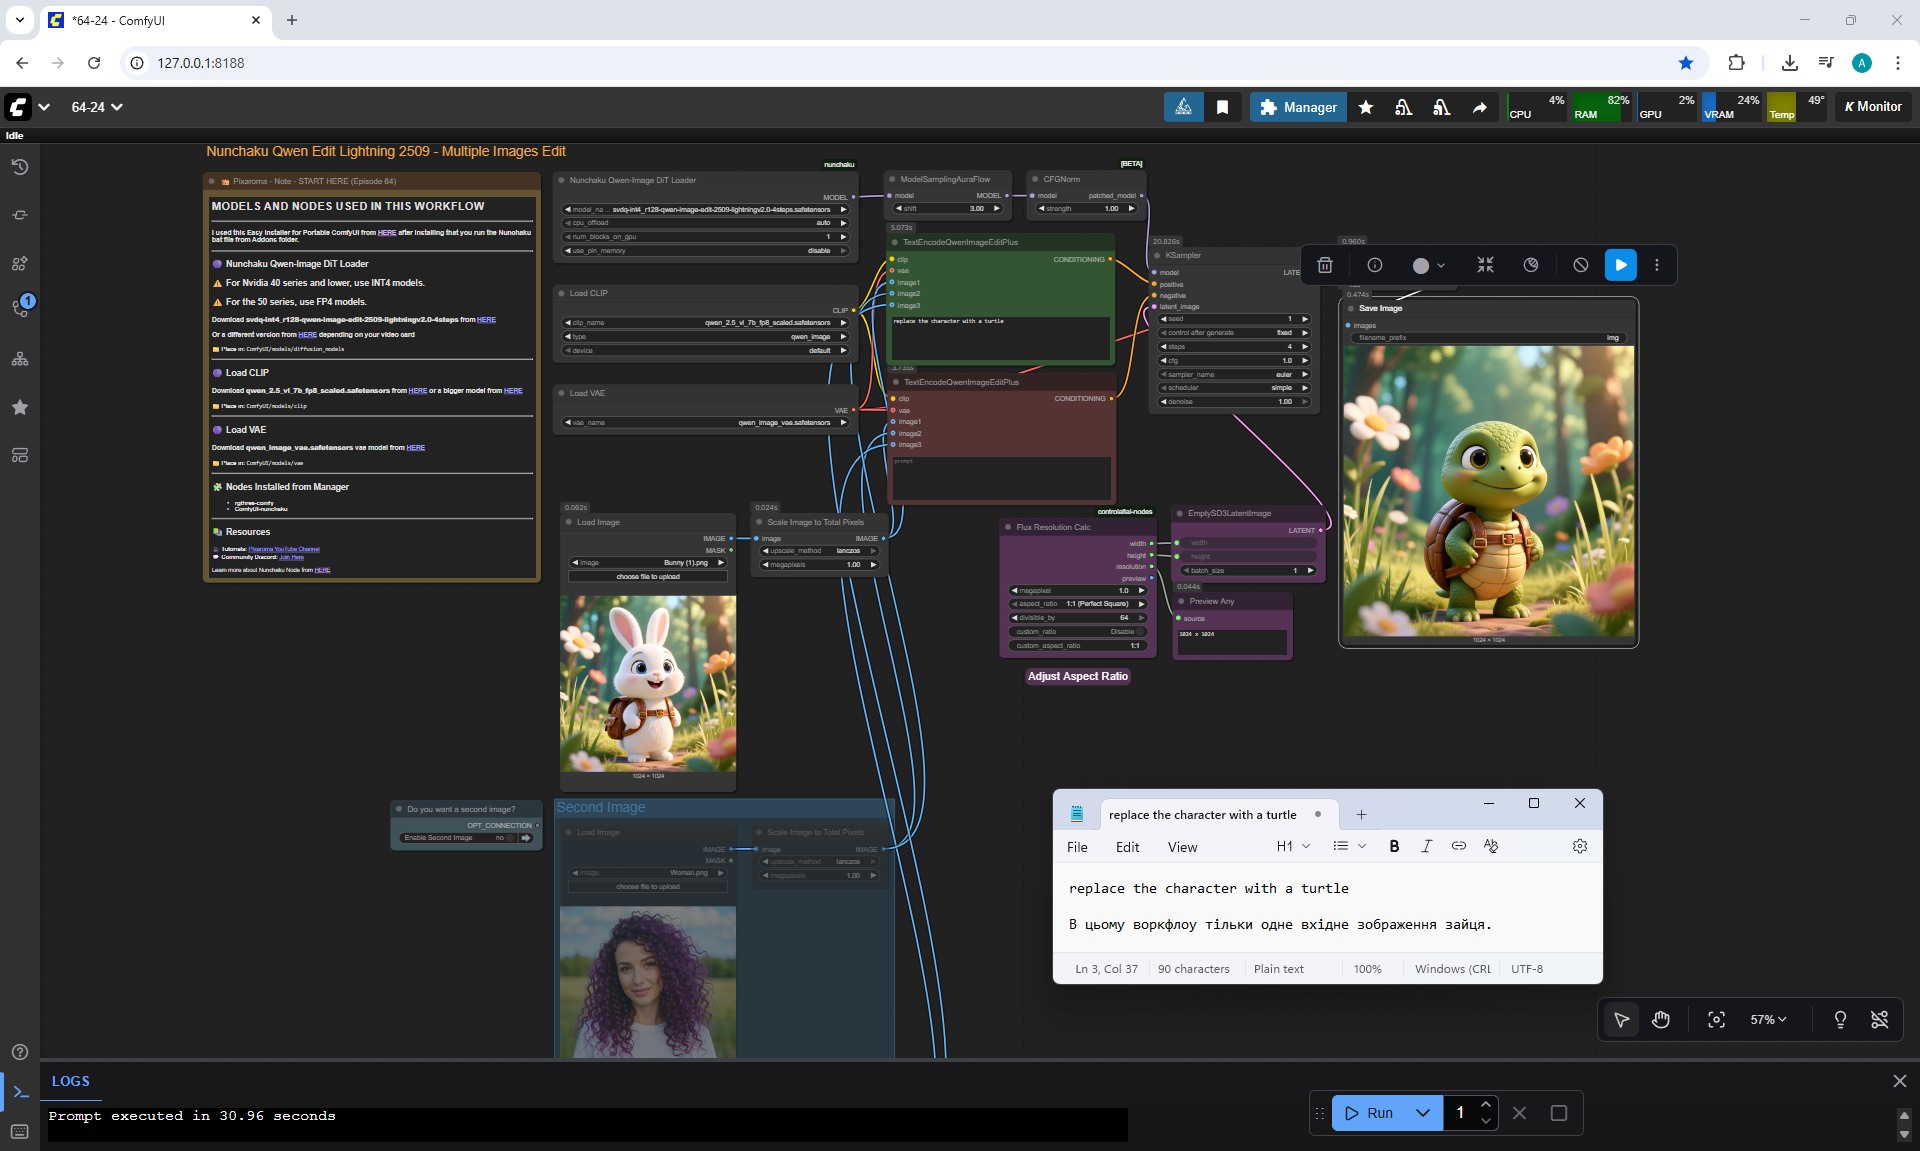Open the 57% zoom dropdown

pos(1768,1019)
